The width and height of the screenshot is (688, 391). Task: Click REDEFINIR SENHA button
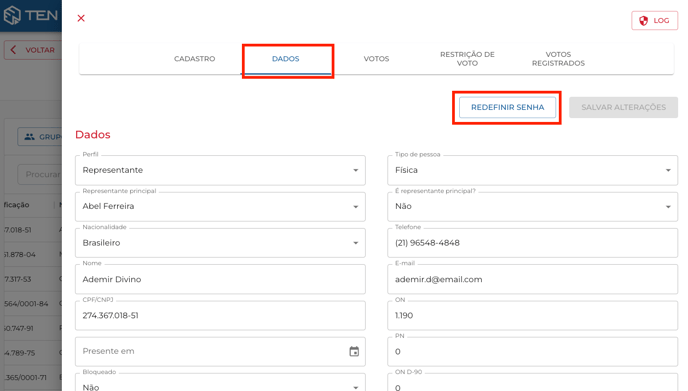tap(507, 107)
